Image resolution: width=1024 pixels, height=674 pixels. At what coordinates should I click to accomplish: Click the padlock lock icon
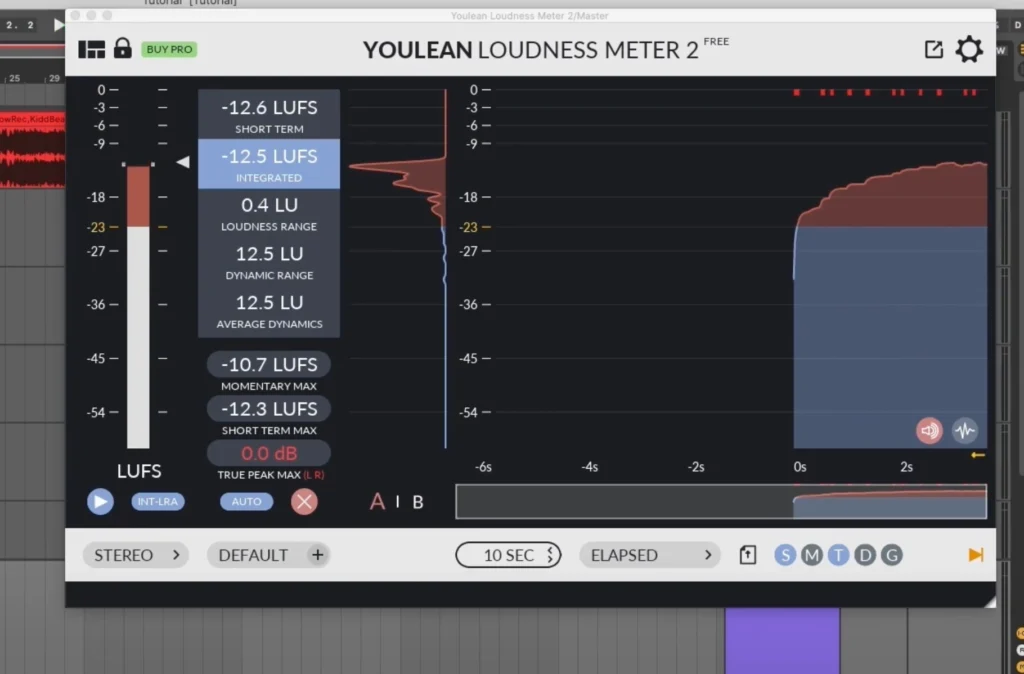coord(123,48)
